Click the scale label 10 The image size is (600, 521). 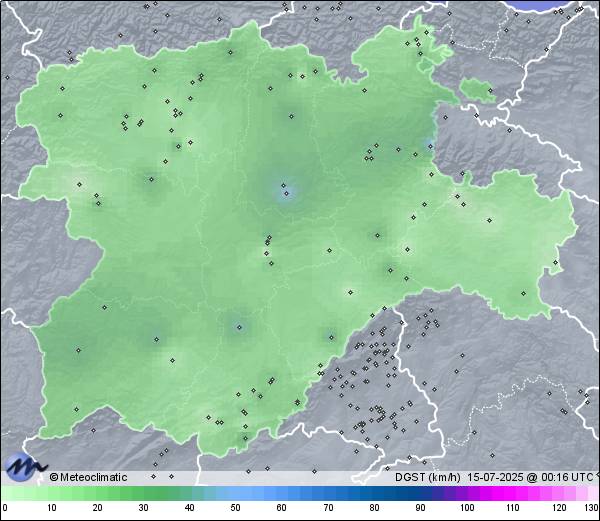[52, 508]
